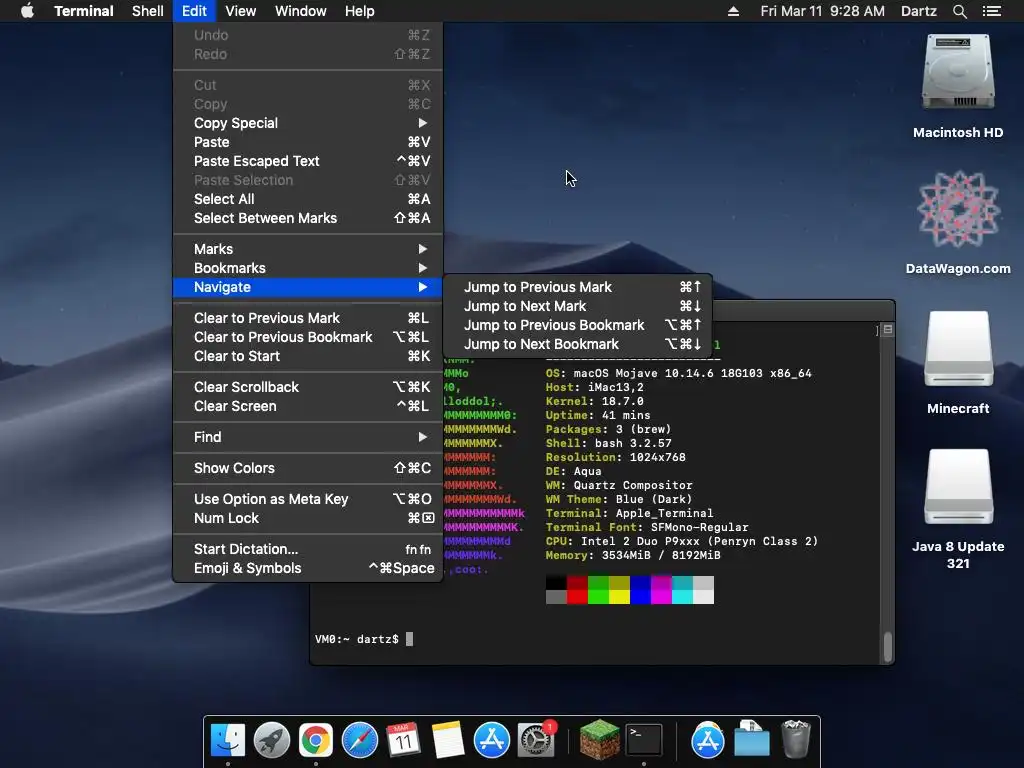
Task: Launch Finder from the Dock
Action: coord(228,741)
